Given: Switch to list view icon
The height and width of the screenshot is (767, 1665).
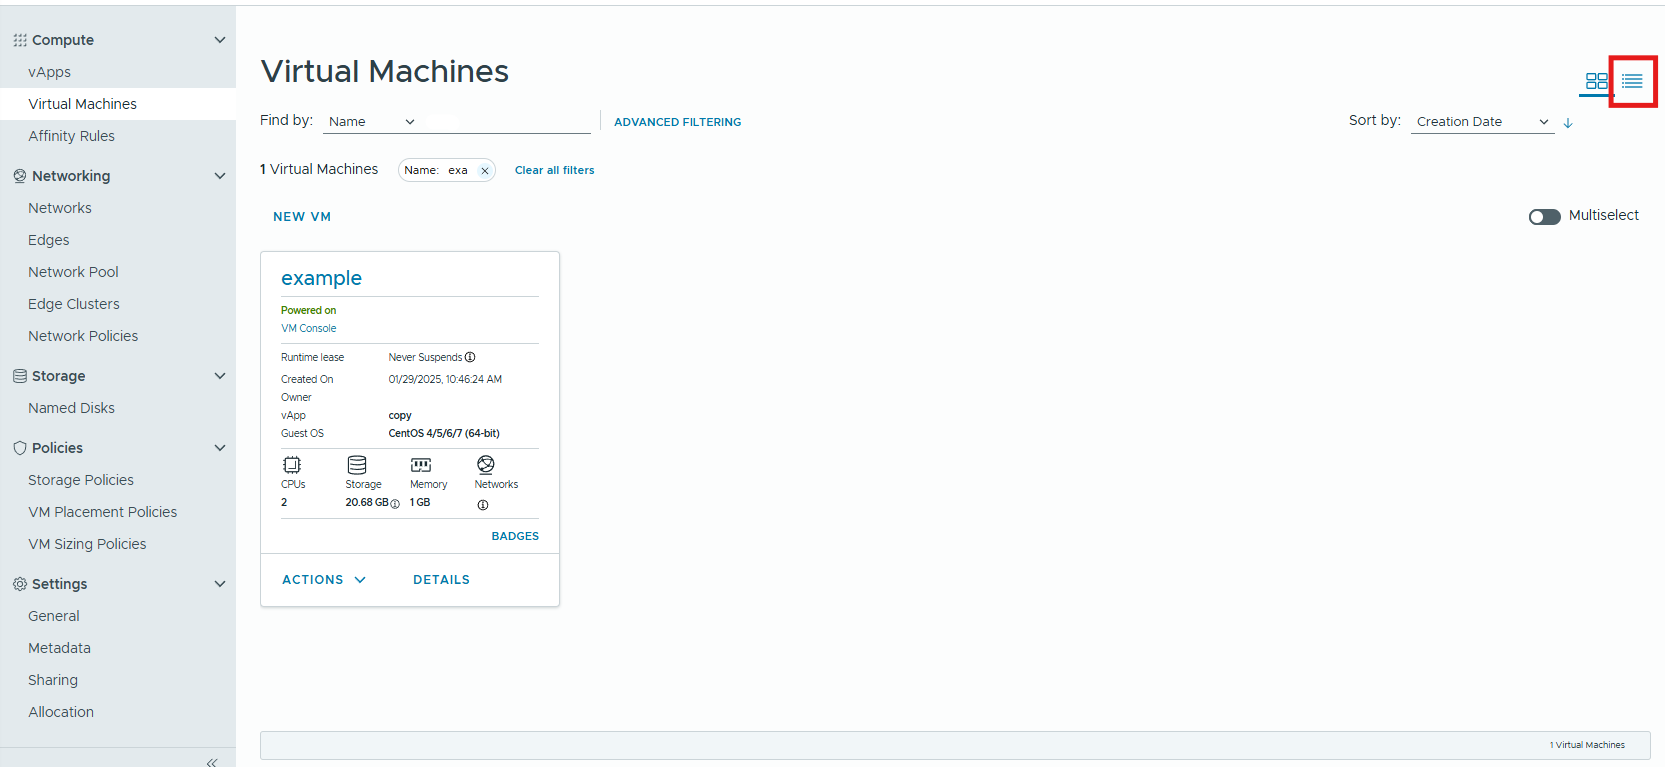Looking at the screenshot, I should point(1632,81).
